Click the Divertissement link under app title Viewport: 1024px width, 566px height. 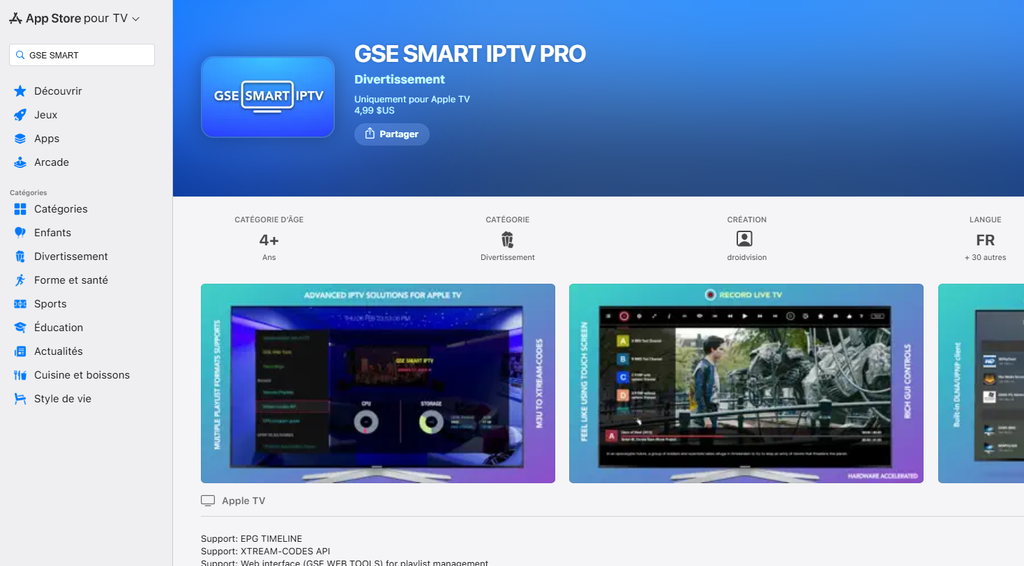point(399,79)
